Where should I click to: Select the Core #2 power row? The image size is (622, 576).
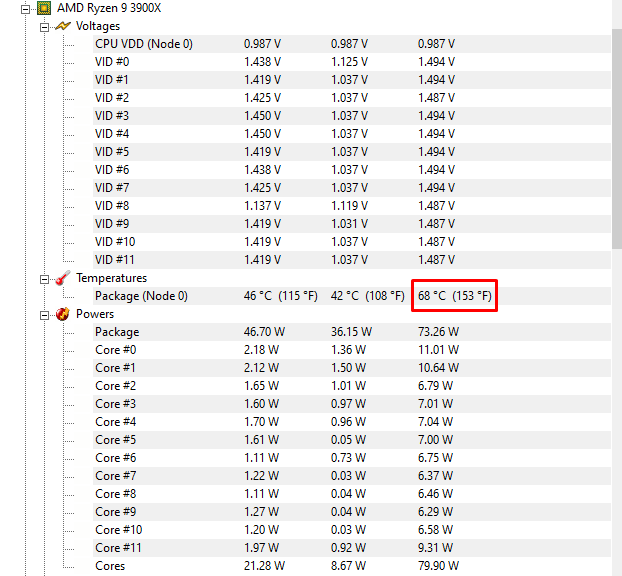pyautogui.click(x=352, y=386)
